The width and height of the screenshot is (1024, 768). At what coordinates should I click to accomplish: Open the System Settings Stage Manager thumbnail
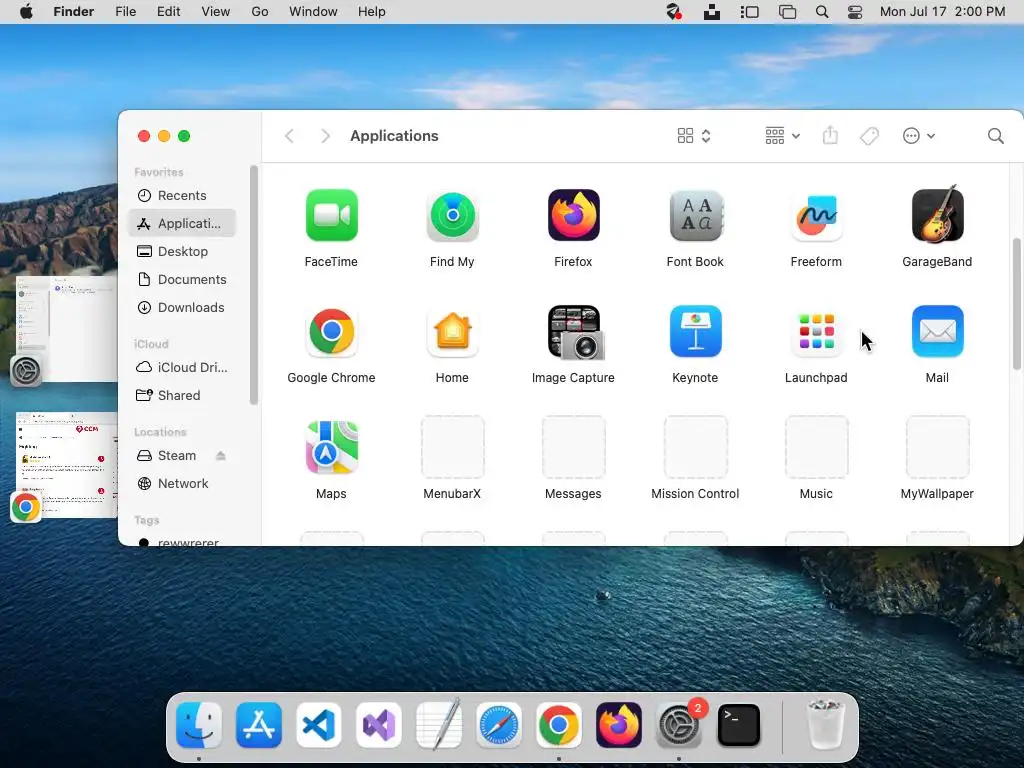point(65,328)
